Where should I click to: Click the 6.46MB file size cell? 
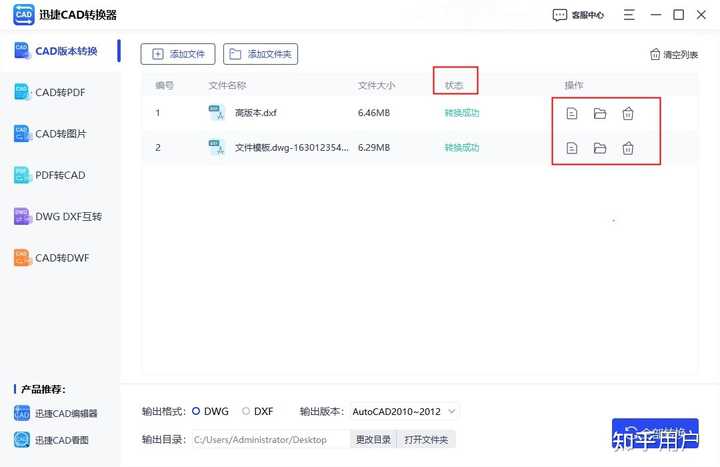point(374,113)
